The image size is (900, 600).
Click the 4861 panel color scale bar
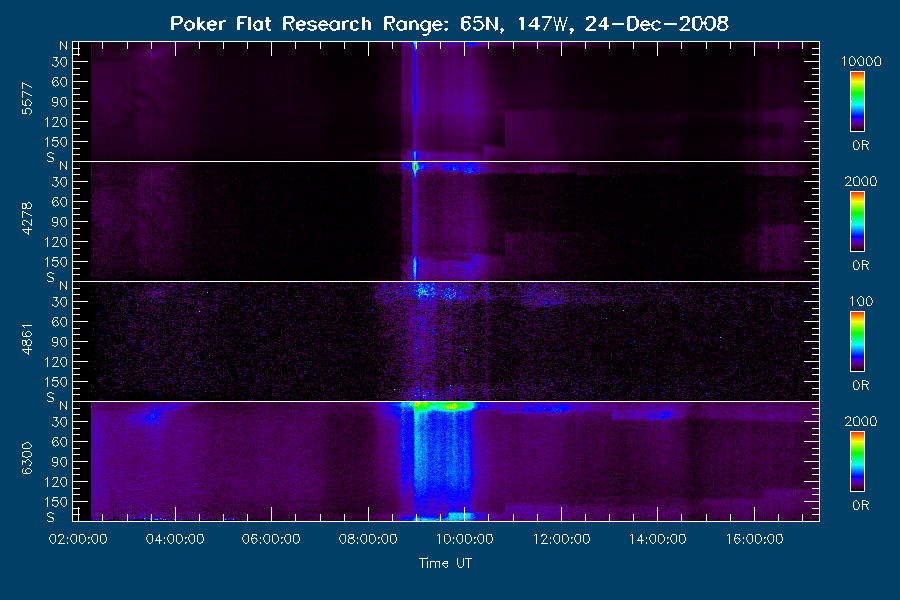click(858, 342)
